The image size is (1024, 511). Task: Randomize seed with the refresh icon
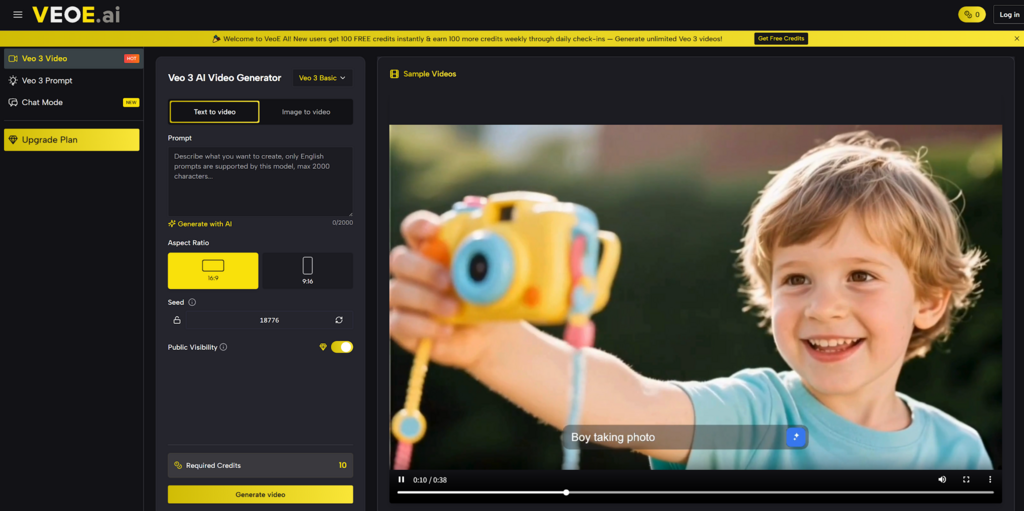coord(339,320)
